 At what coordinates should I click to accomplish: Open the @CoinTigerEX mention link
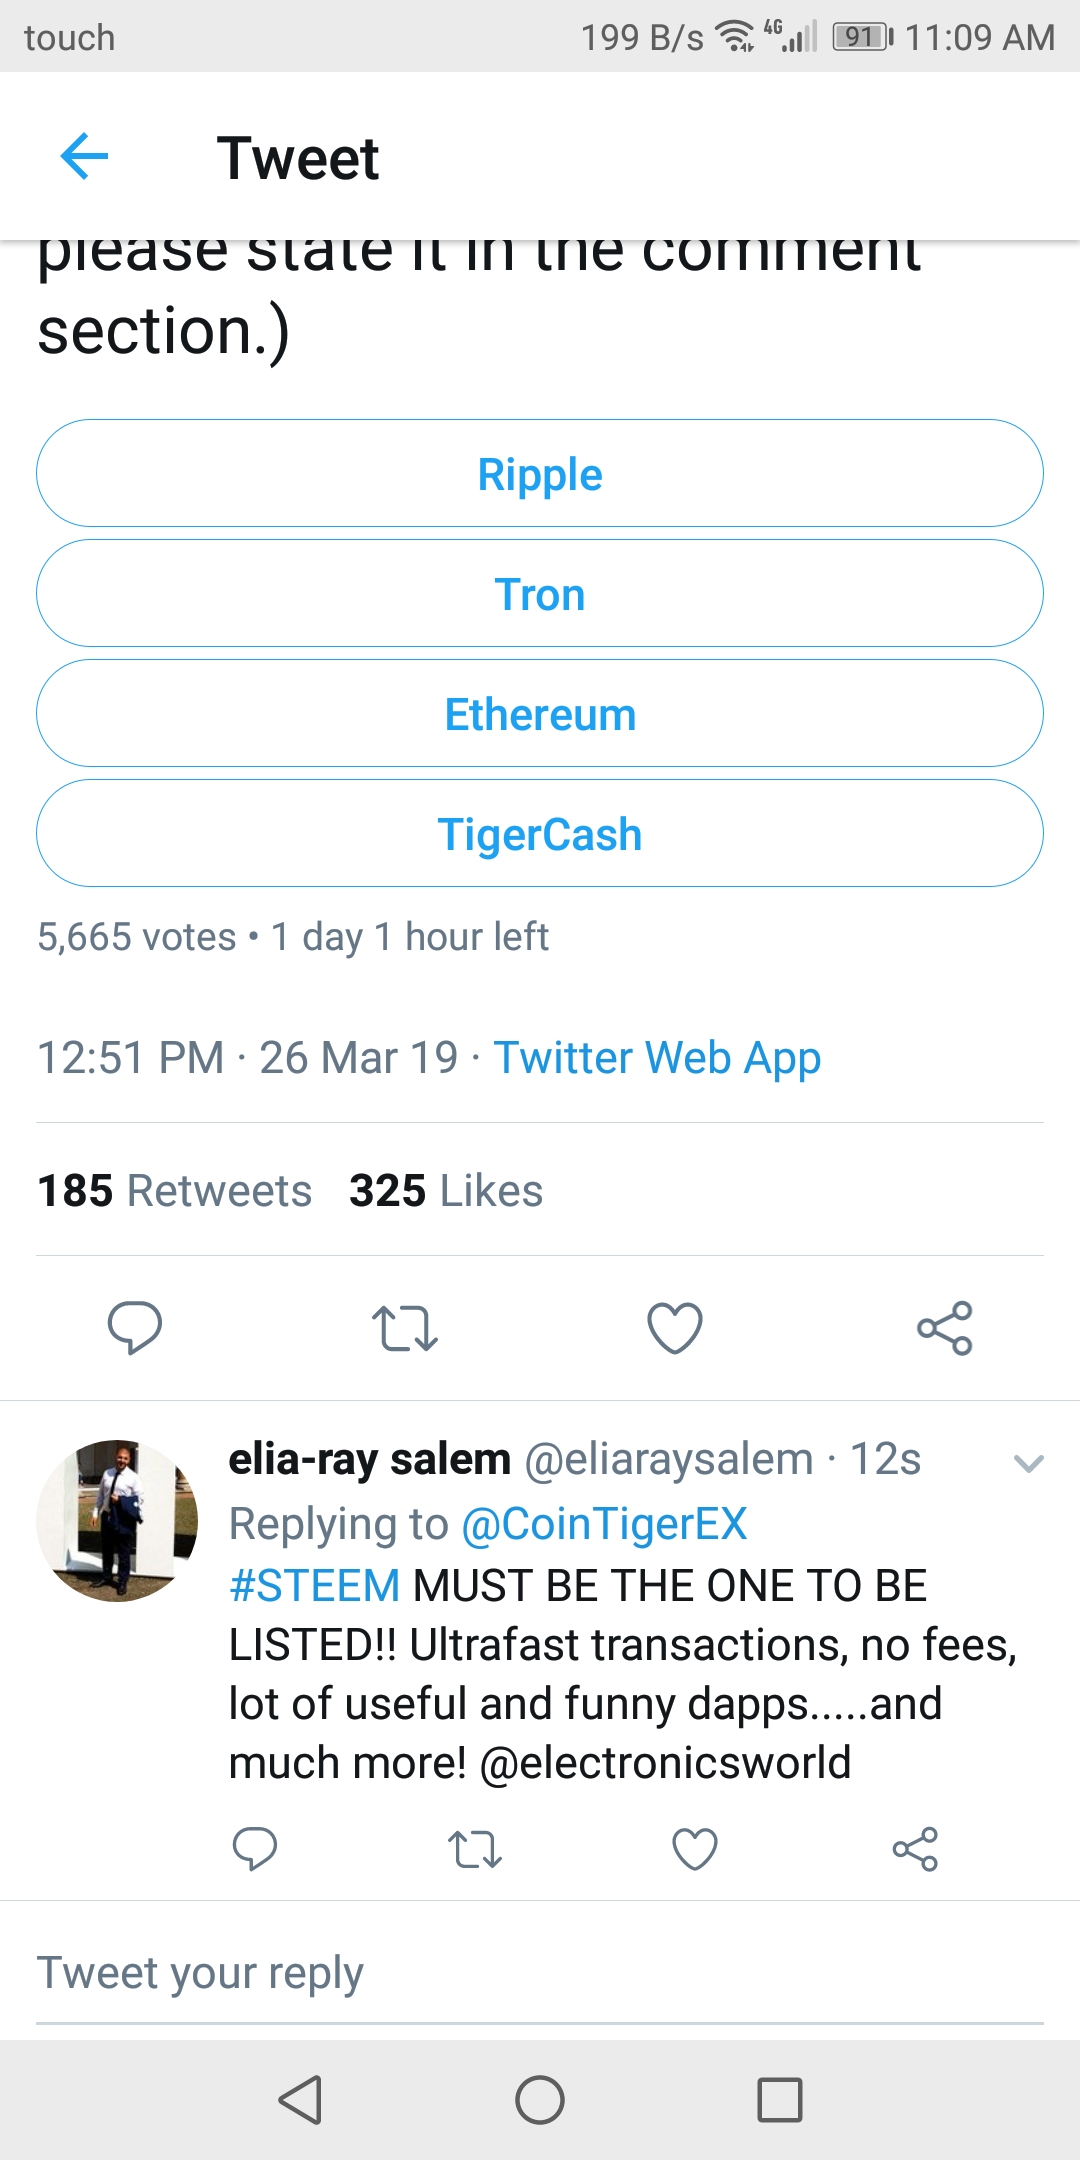pyautogui.click(x=604, y=1524)
